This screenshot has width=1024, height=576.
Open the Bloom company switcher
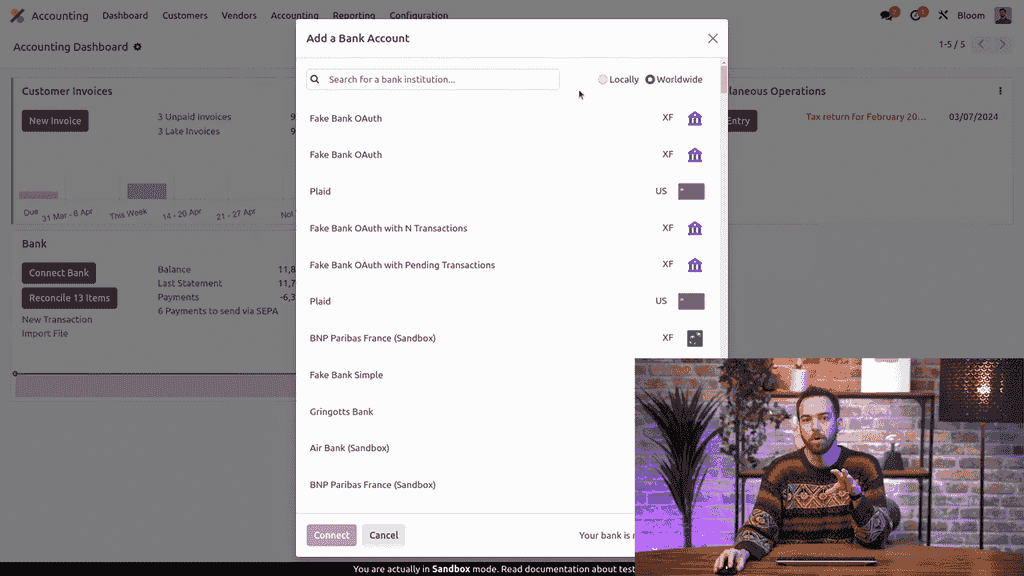click(971, 16)
